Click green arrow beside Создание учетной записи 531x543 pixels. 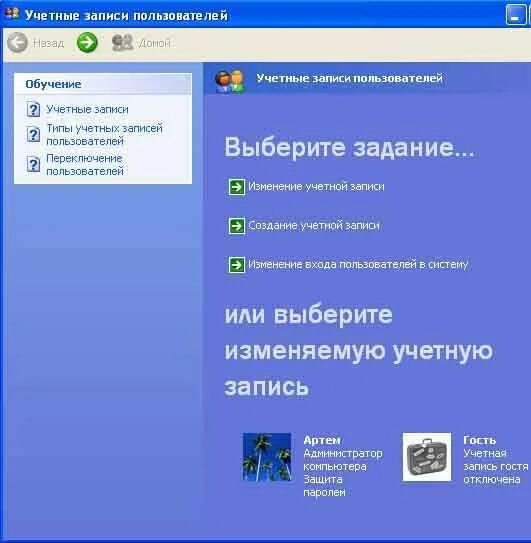(x=237, y=226)
